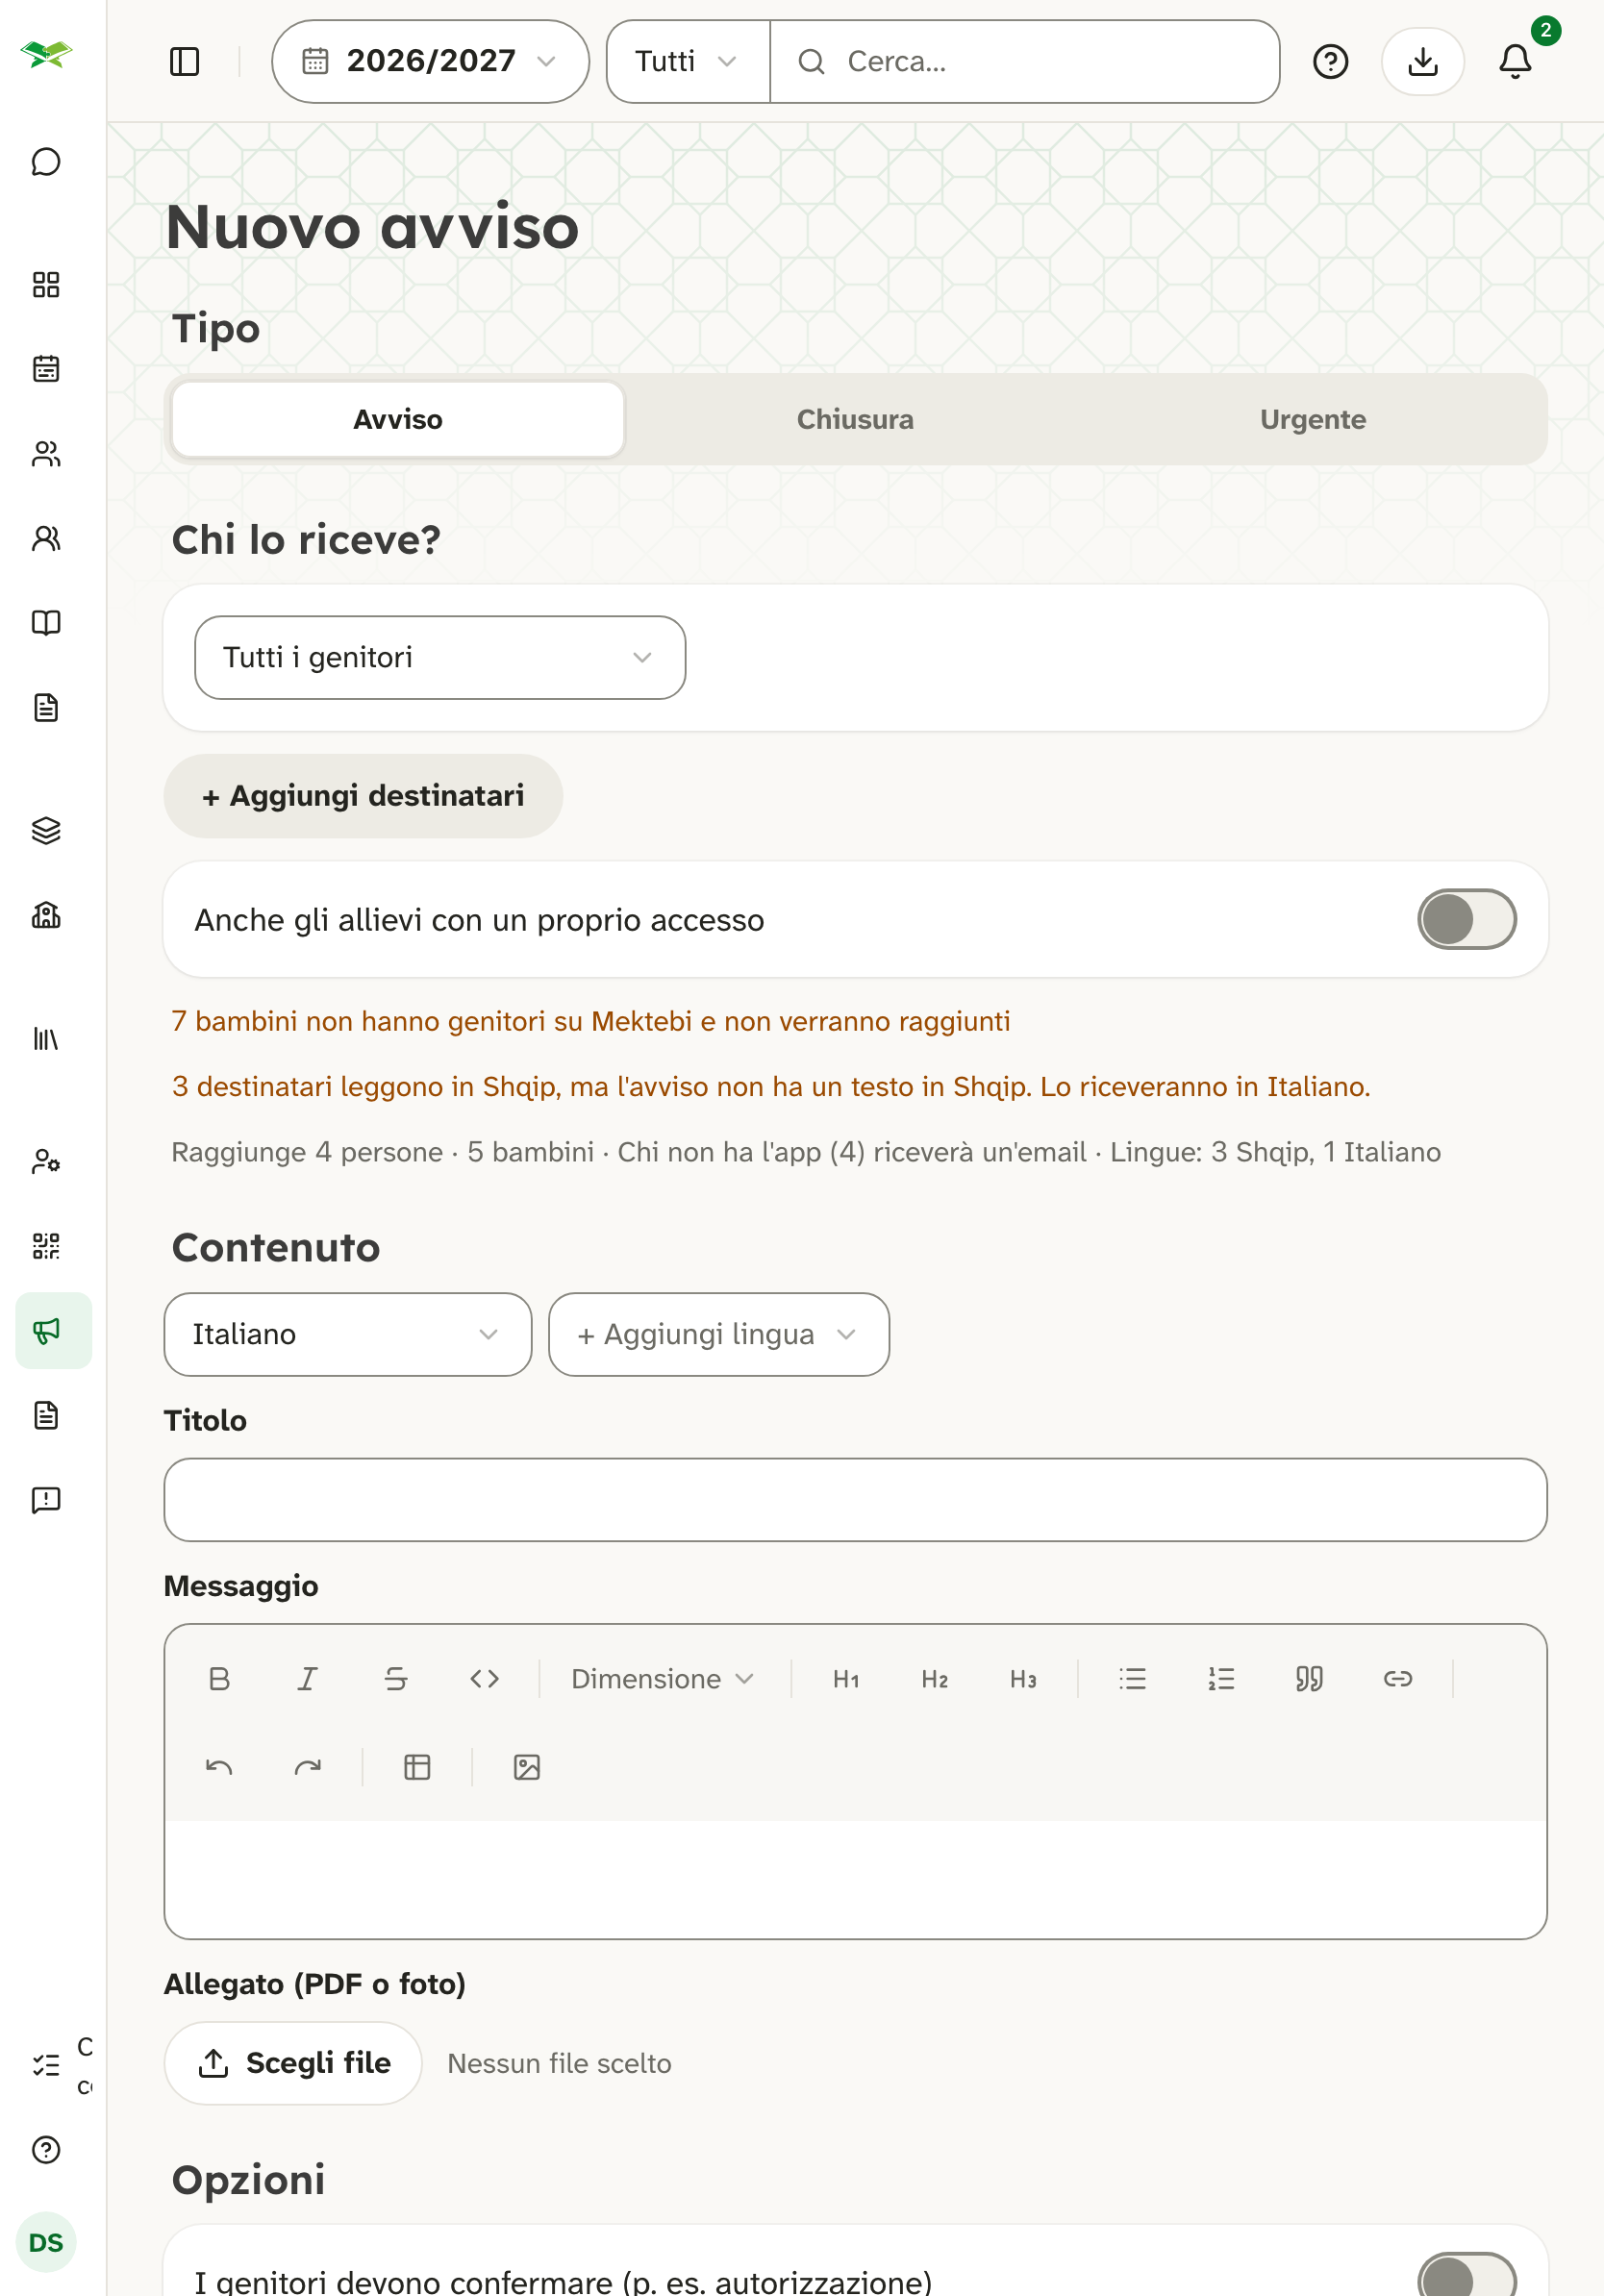Toggle the sidebar panel icon
1604x2296 pixels.
185,62
